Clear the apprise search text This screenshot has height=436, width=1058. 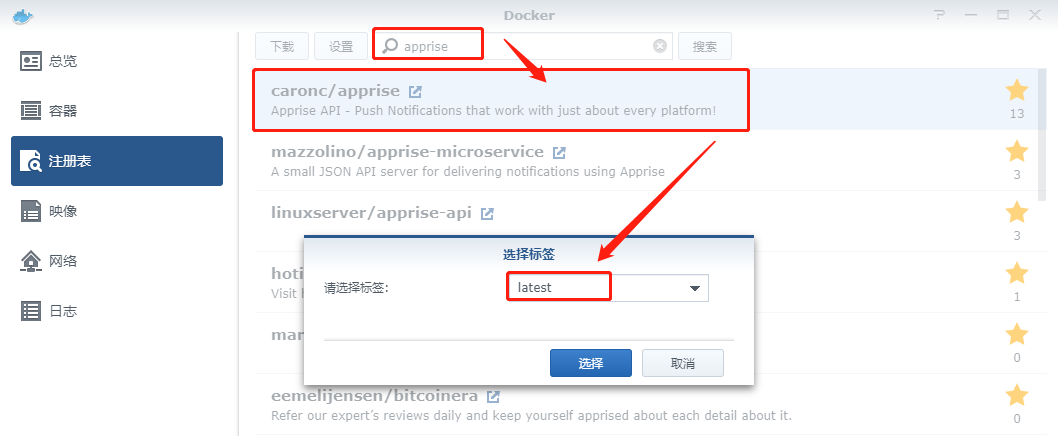point(660,46)
